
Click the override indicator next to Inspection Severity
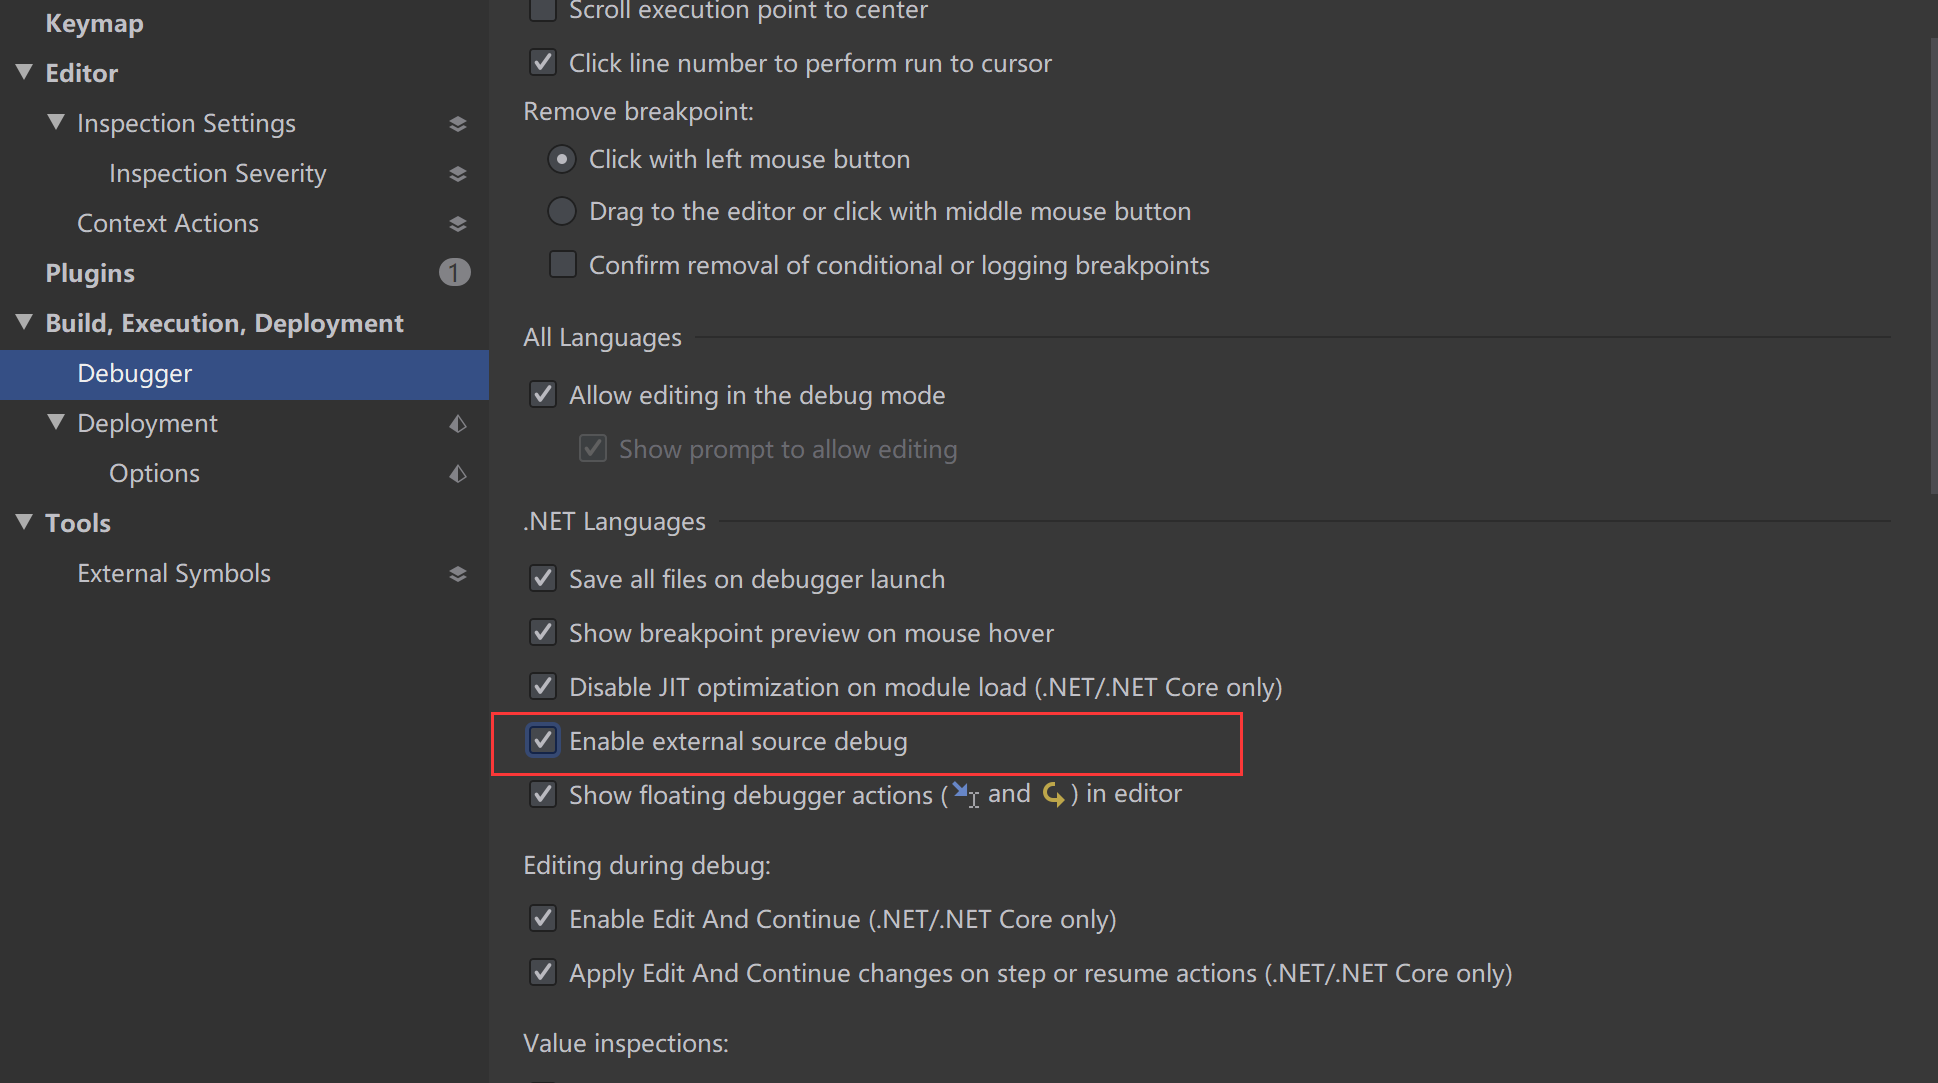[458, 173]
